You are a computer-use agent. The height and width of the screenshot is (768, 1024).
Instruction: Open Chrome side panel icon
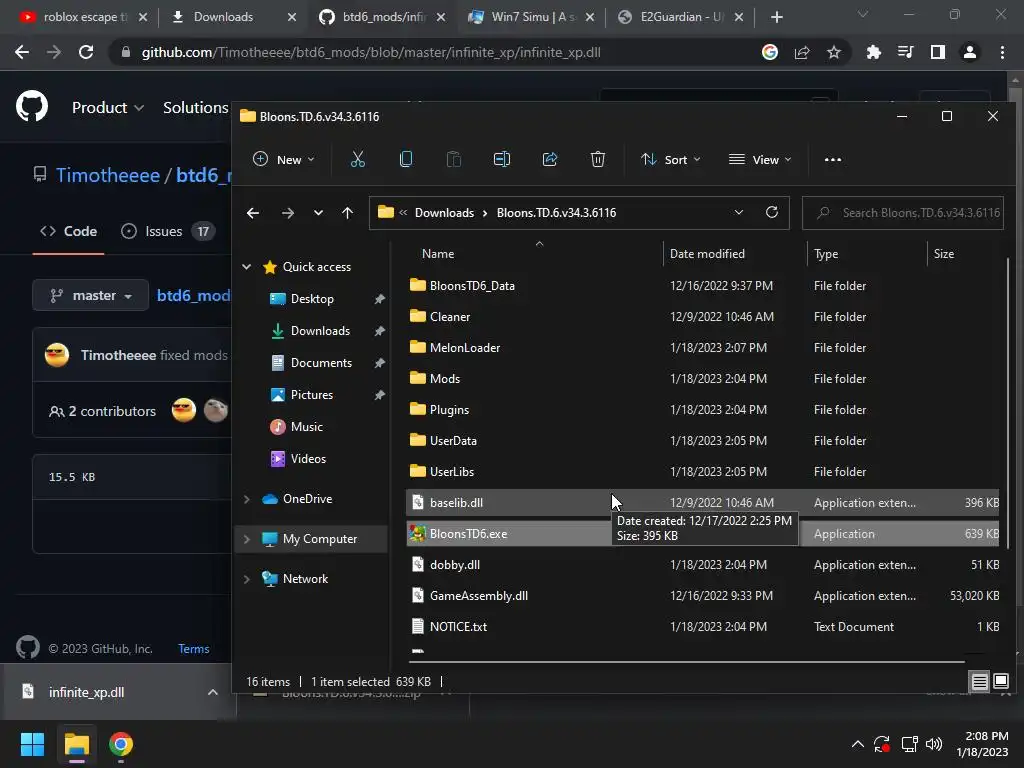(x=938, y=52)
